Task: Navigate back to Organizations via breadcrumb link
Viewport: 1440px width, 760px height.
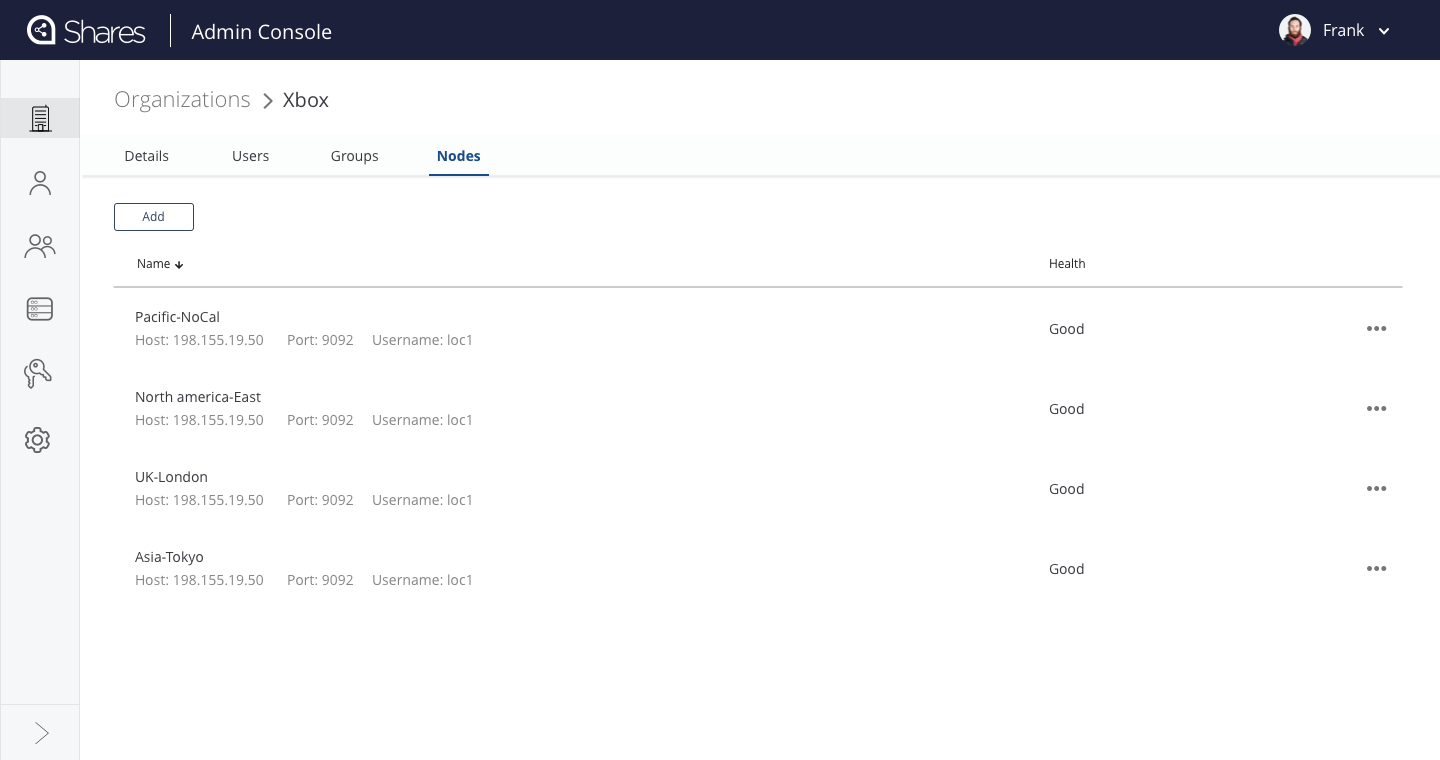Action: (x=182, y=99)
